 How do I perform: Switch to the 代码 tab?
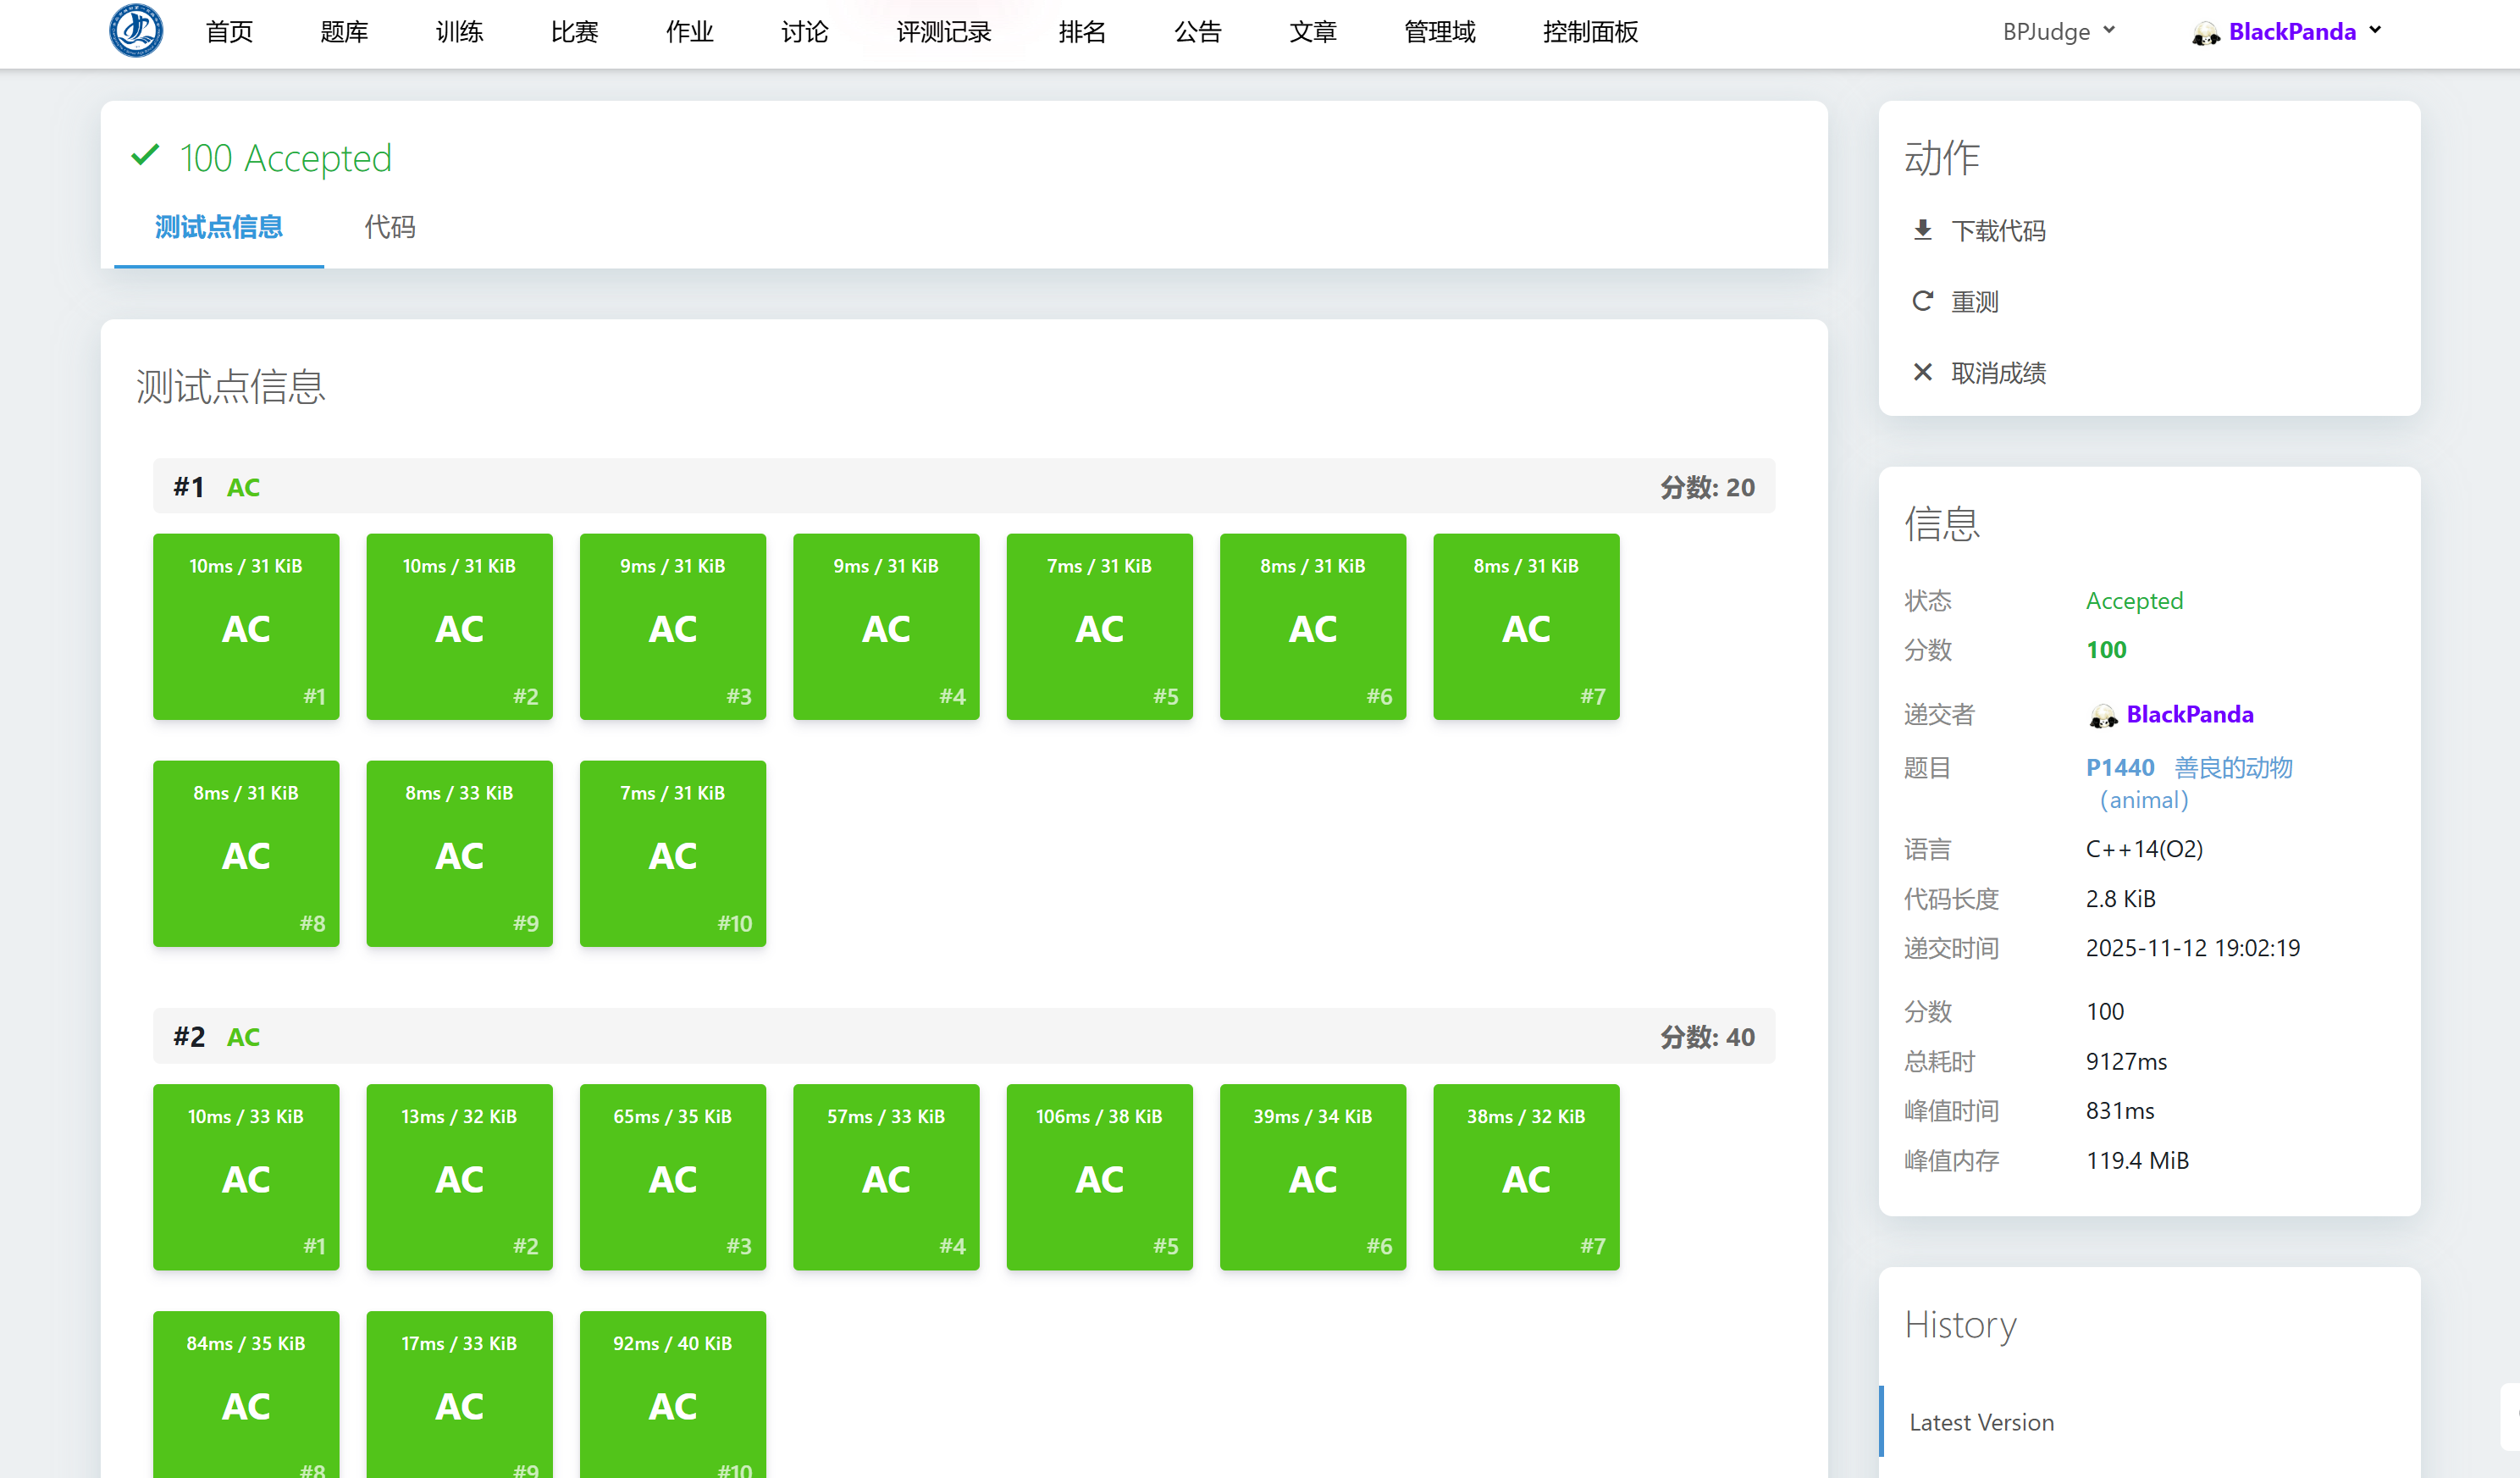point(389,227)
